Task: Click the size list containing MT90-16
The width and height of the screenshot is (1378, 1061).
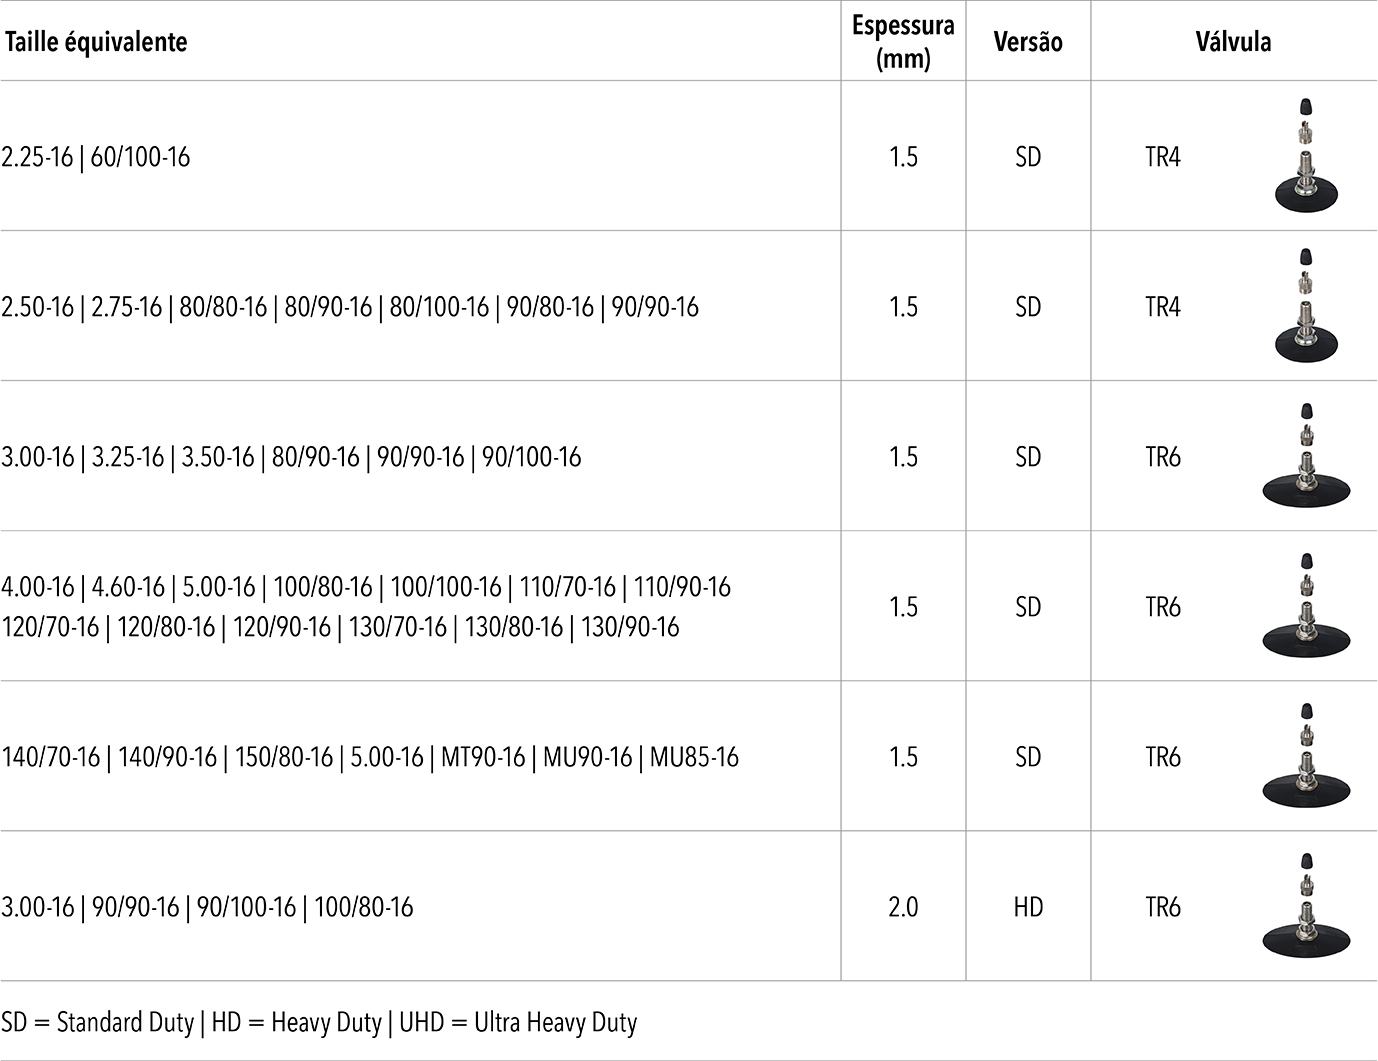Action: click(x=370, y=757)
